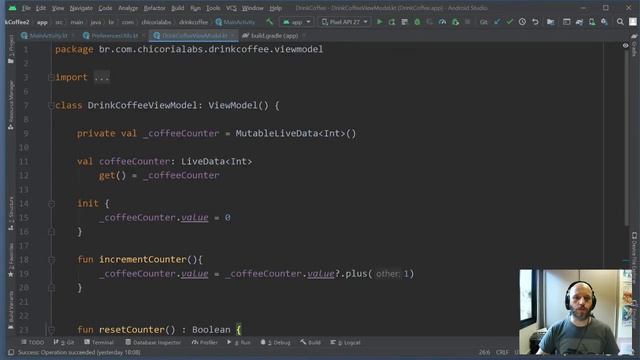Click the chicorialabs breadcrumb in navigation bar

[x=156, y=22]
